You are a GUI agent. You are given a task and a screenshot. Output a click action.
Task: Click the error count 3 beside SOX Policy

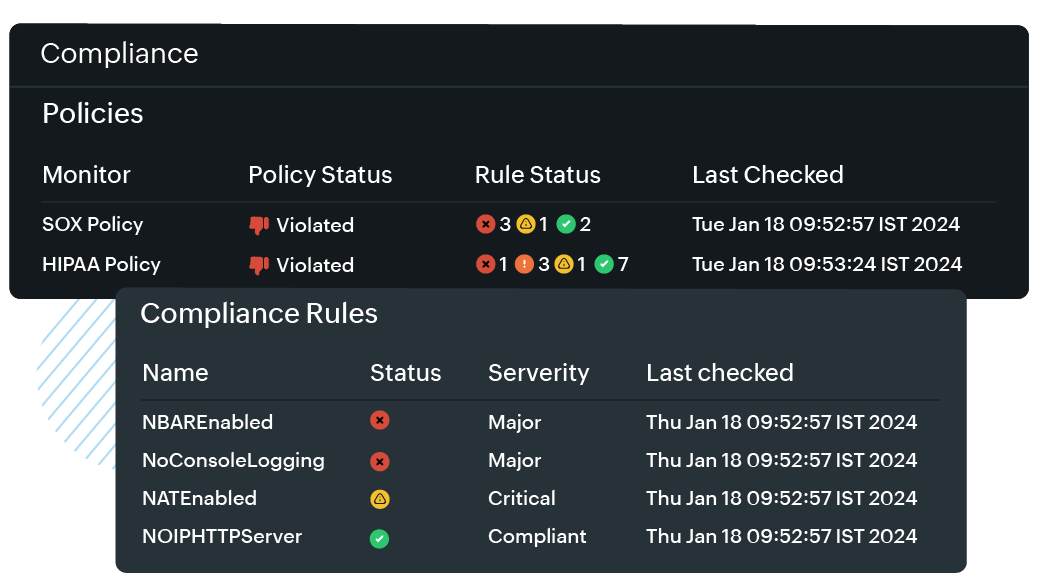500,224
